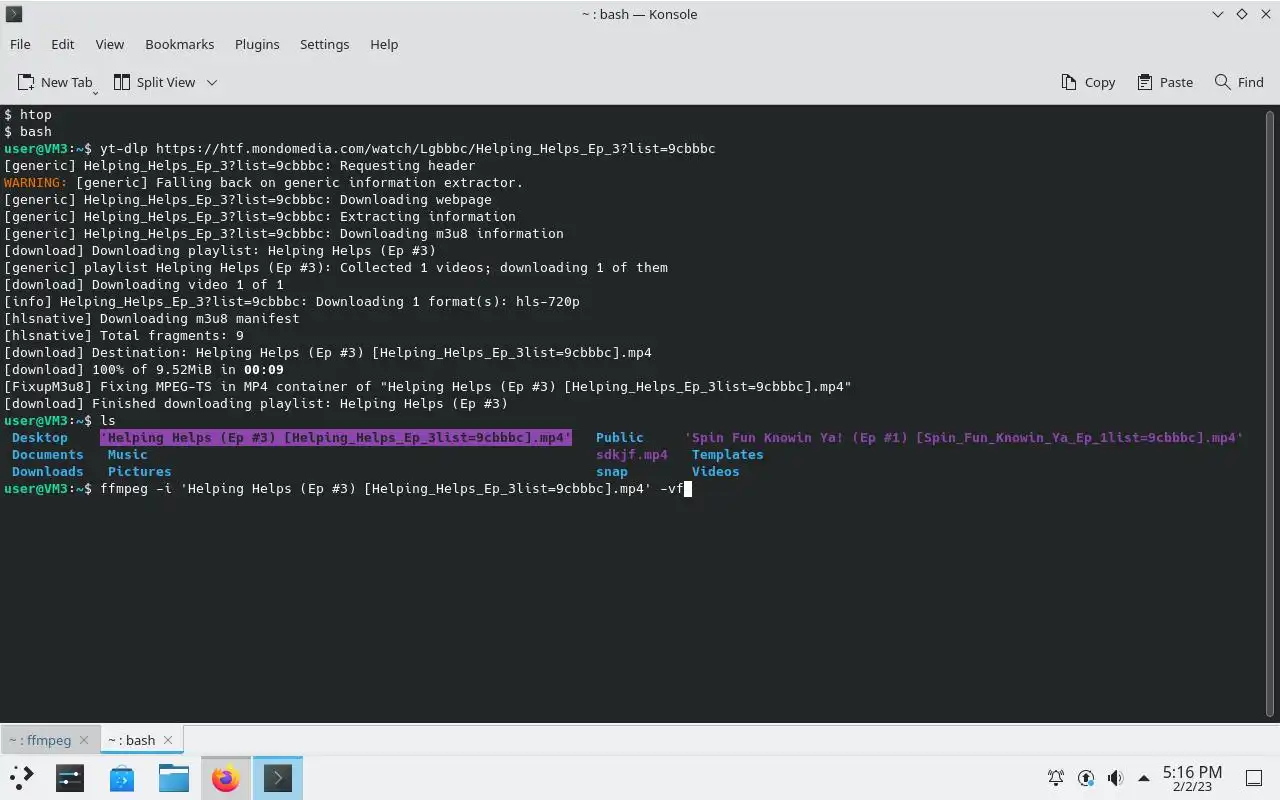Open Dolphin file manager from taskbar
The height and width of the screenshot is (800, 1280).
click(x=174, y=777)
